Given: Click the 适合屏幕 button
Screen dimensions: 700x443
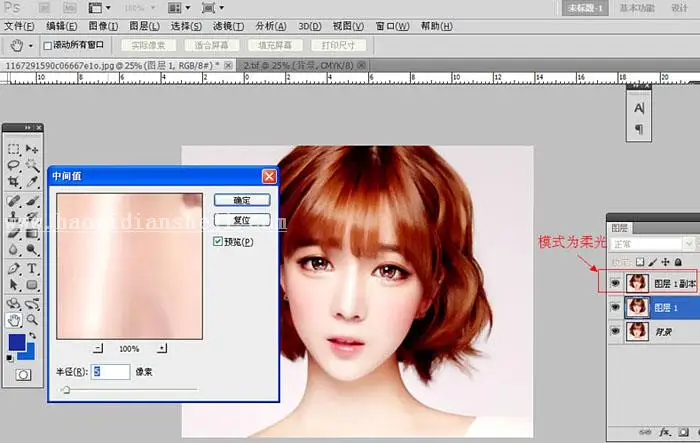Looking at the screenshot, I should tap(212, 45).
